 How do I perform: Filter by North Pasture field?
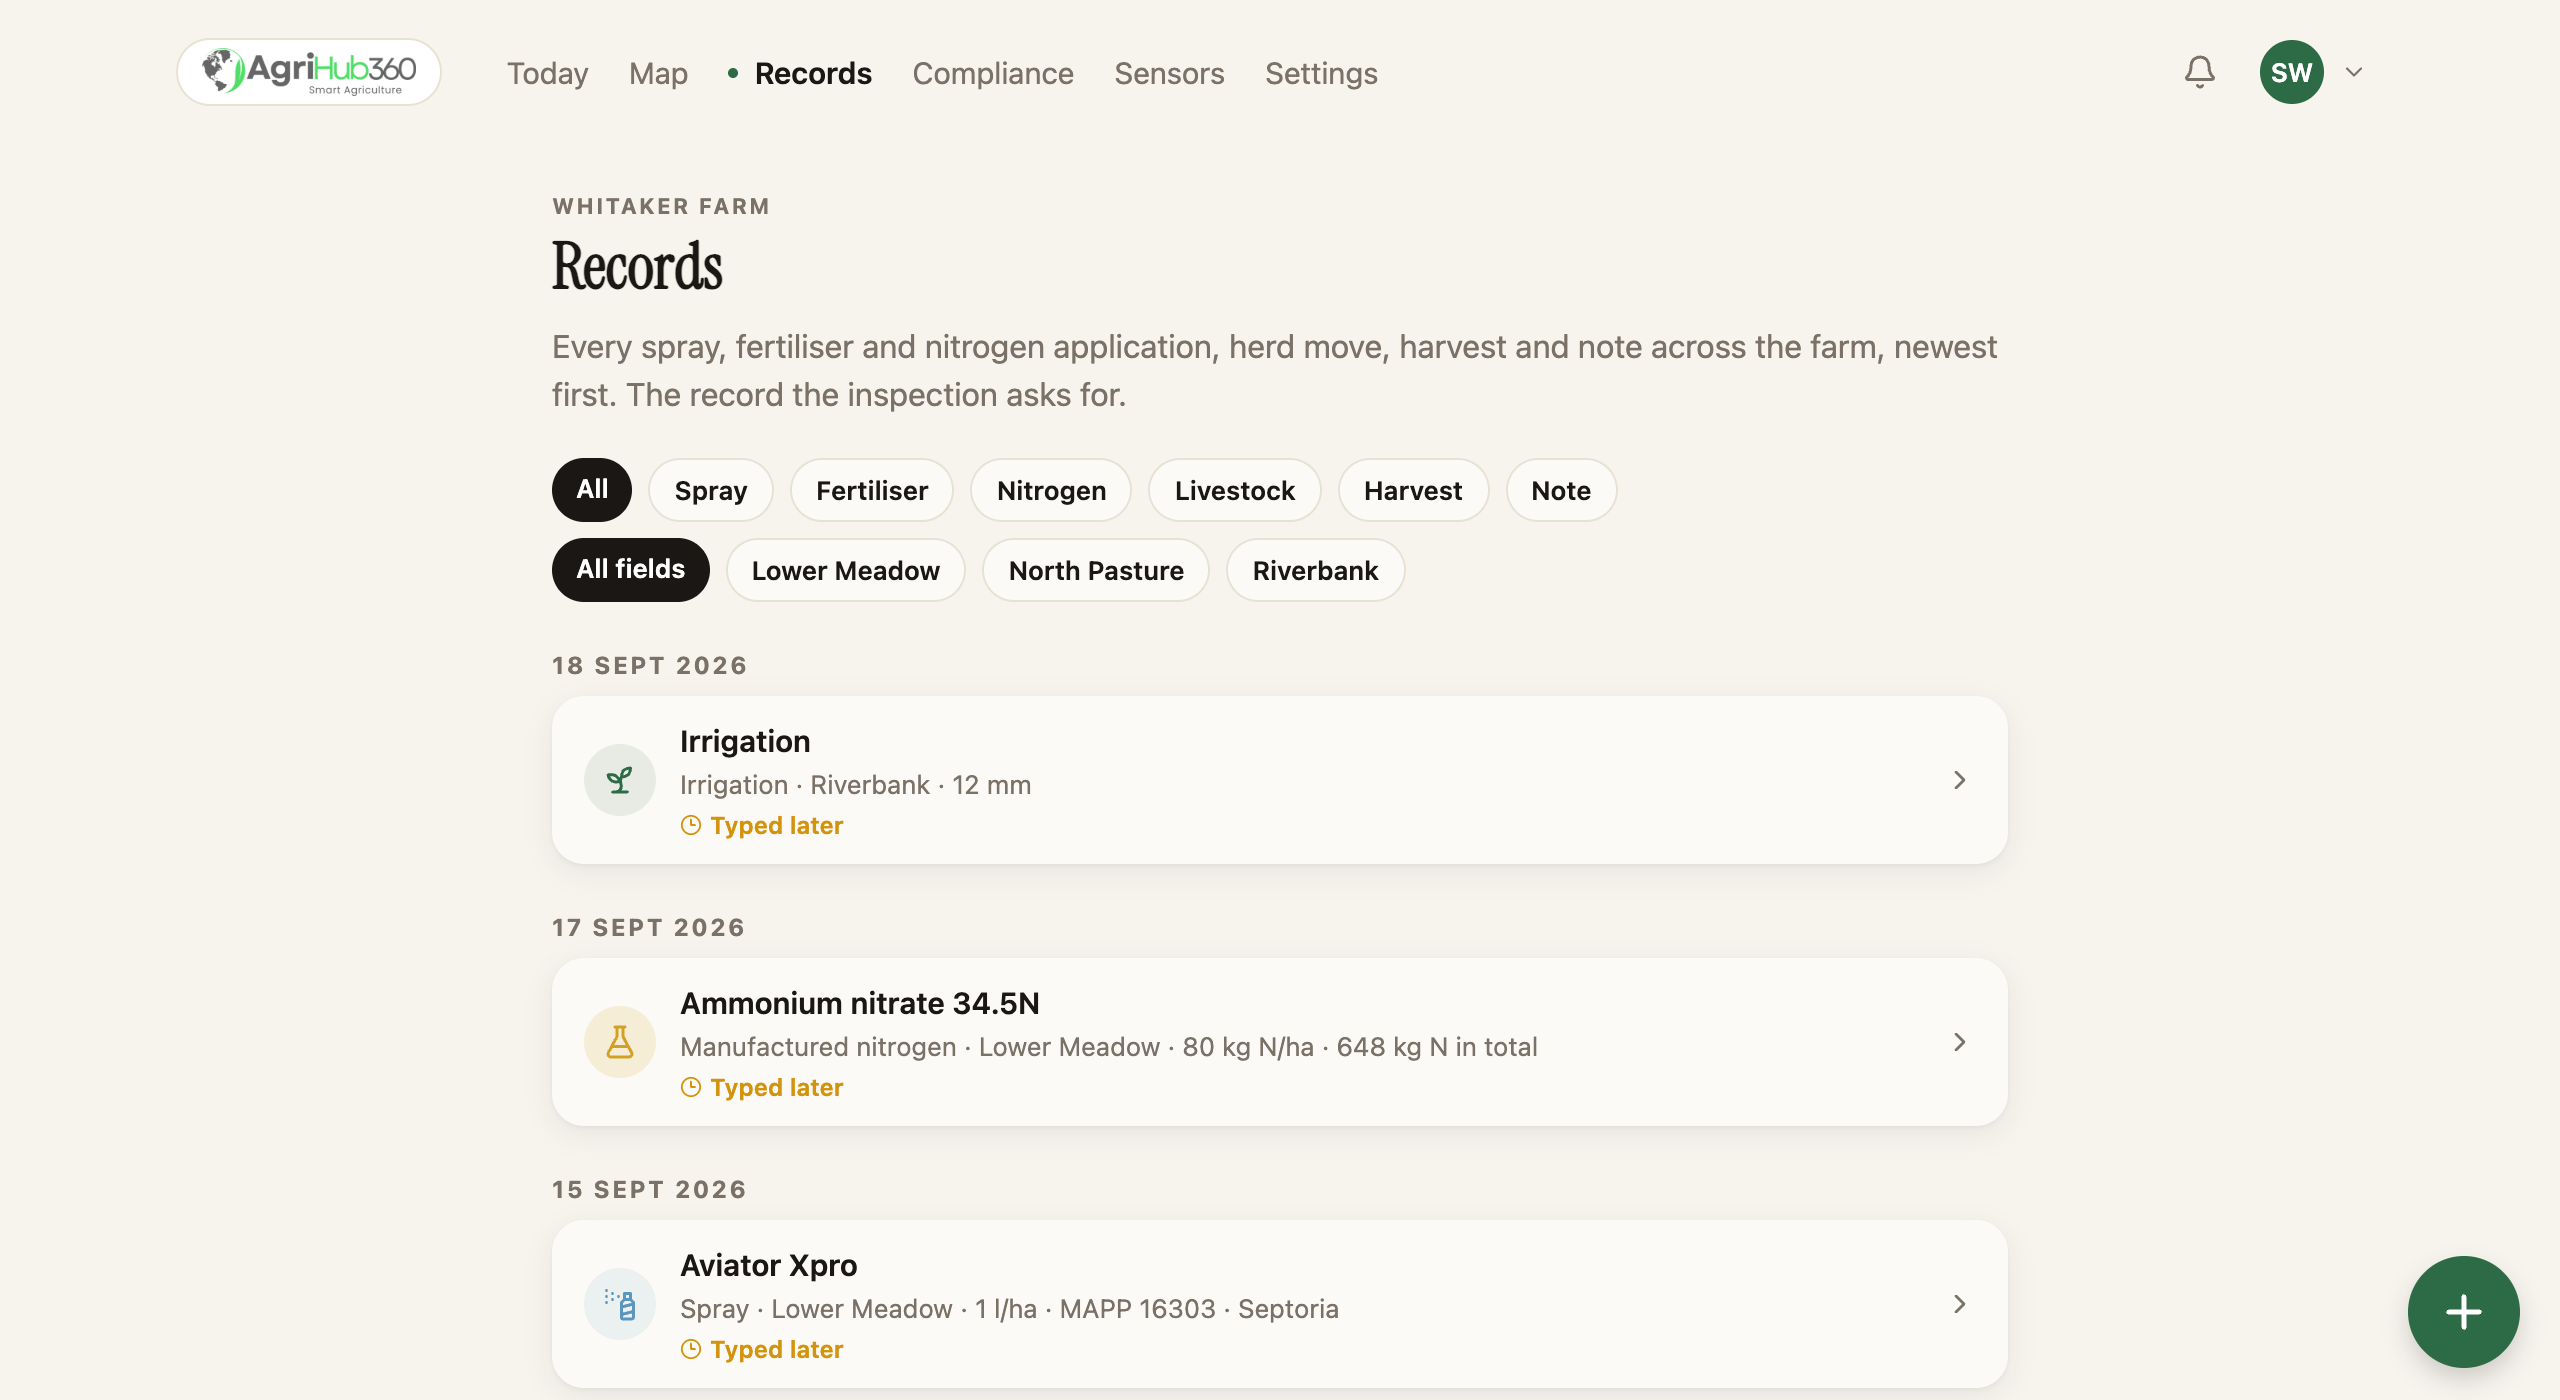(1096, 570)
